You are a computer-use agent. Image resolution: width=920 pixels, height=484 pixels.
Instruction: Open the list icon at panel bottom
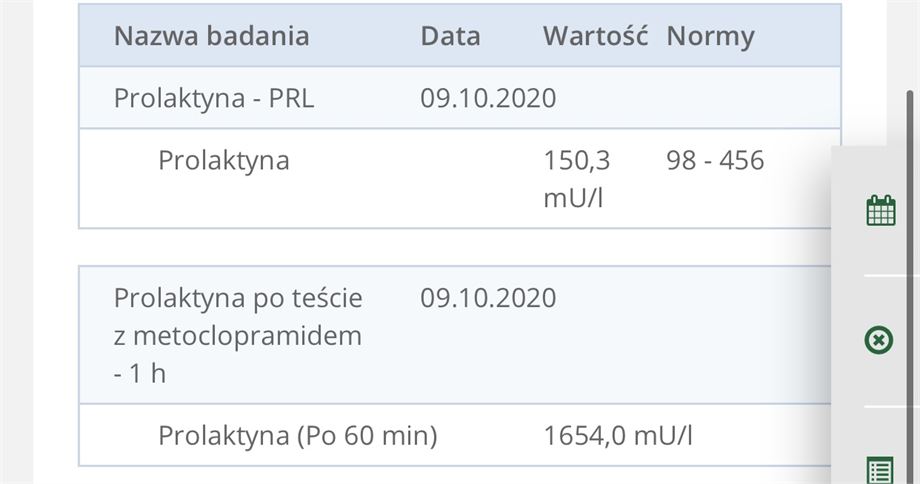click(x=880, y=470)
